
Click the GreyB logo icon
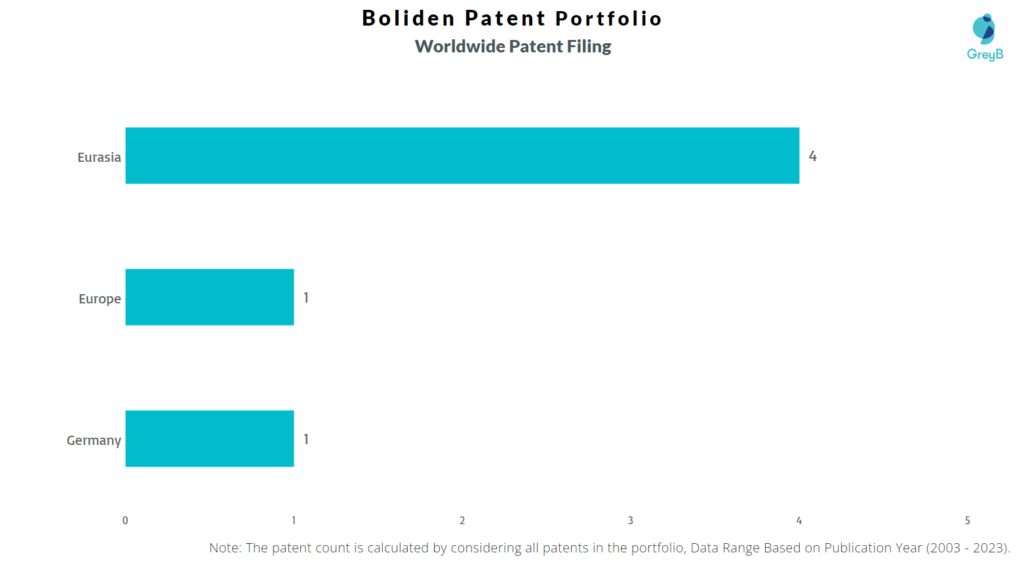point(984,29)
